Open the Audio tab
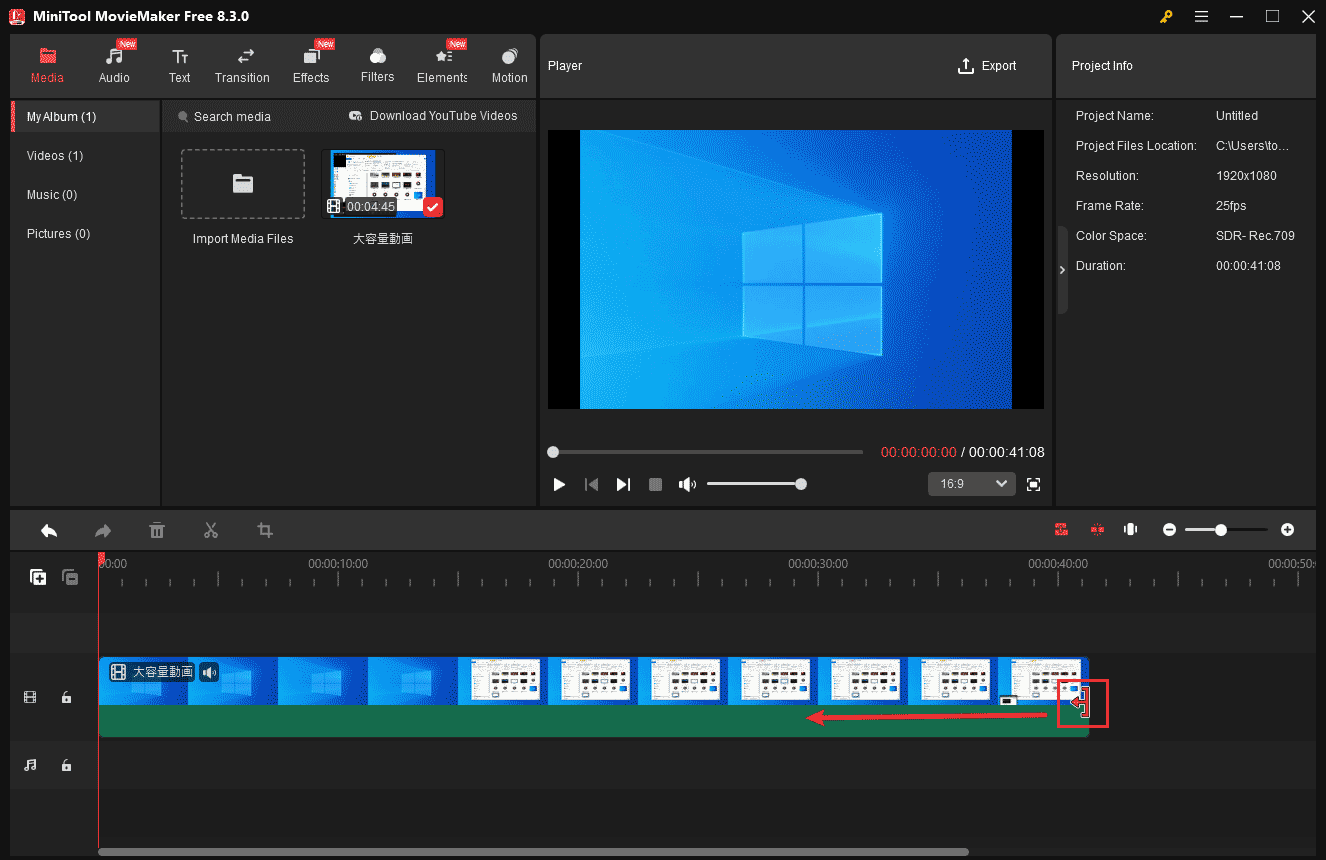The image size is (1326, 860). click(114, 66)
